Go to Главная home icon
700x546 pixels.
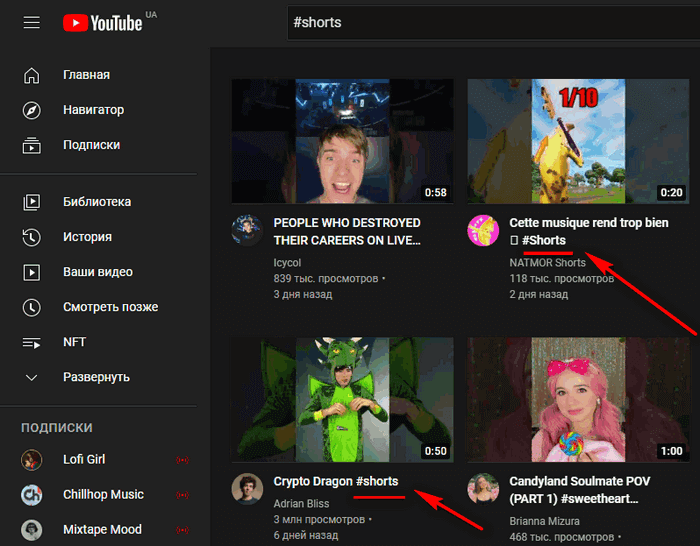[32, 75]
